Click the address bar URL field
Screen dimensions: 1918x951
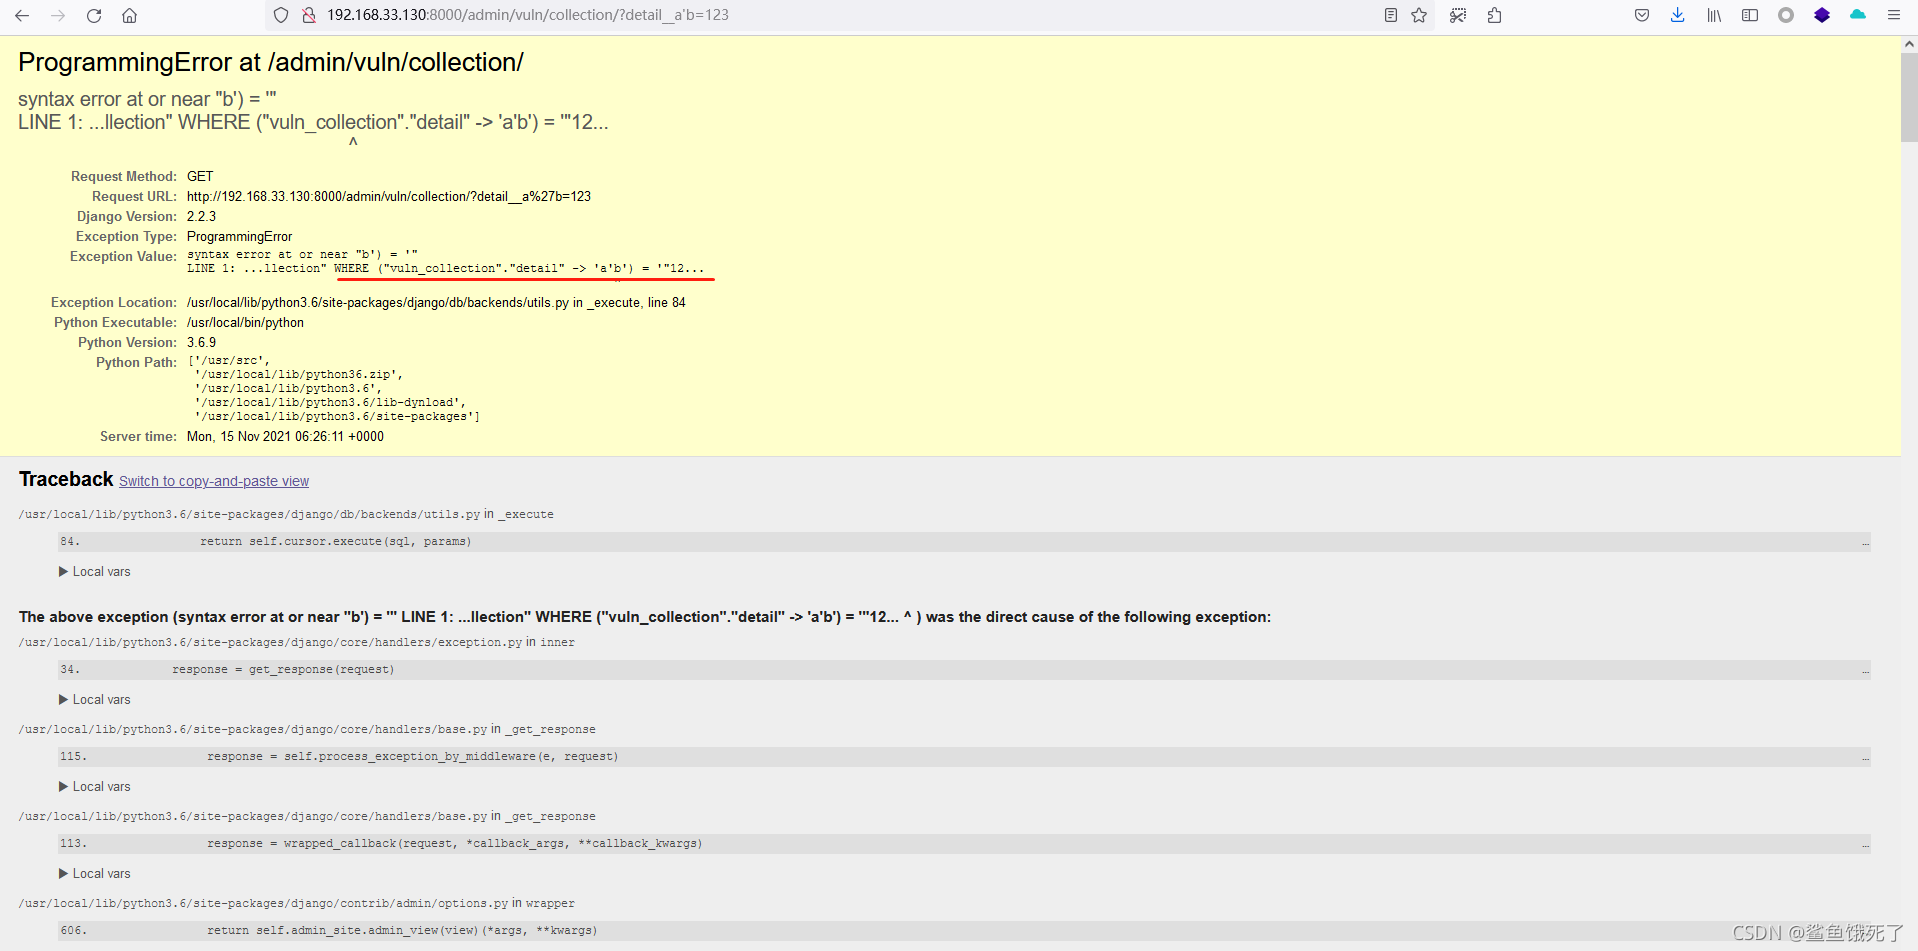tap(850, 15)
